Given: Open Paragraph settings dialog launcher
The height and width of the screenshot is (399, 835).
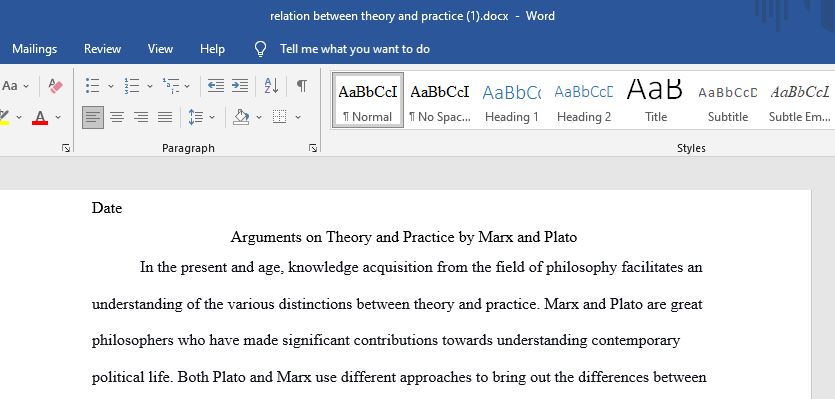Looking at the screenshot, I should [x=313, y=148].
